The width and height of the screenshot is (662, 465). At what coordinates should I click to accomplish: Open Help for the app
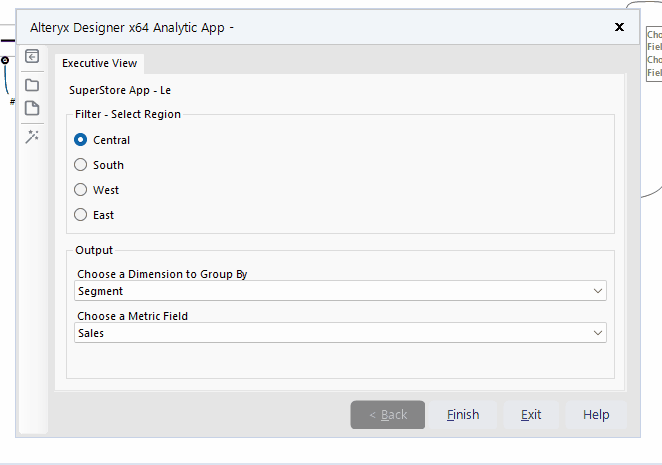tap(596, 415)
